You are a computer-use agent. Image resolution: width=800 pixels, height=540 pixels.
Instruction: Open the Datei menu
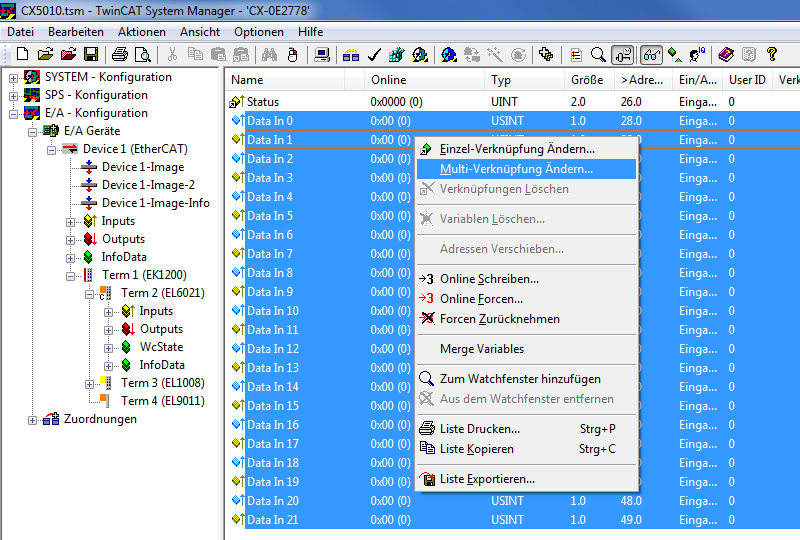pos(20,32)
